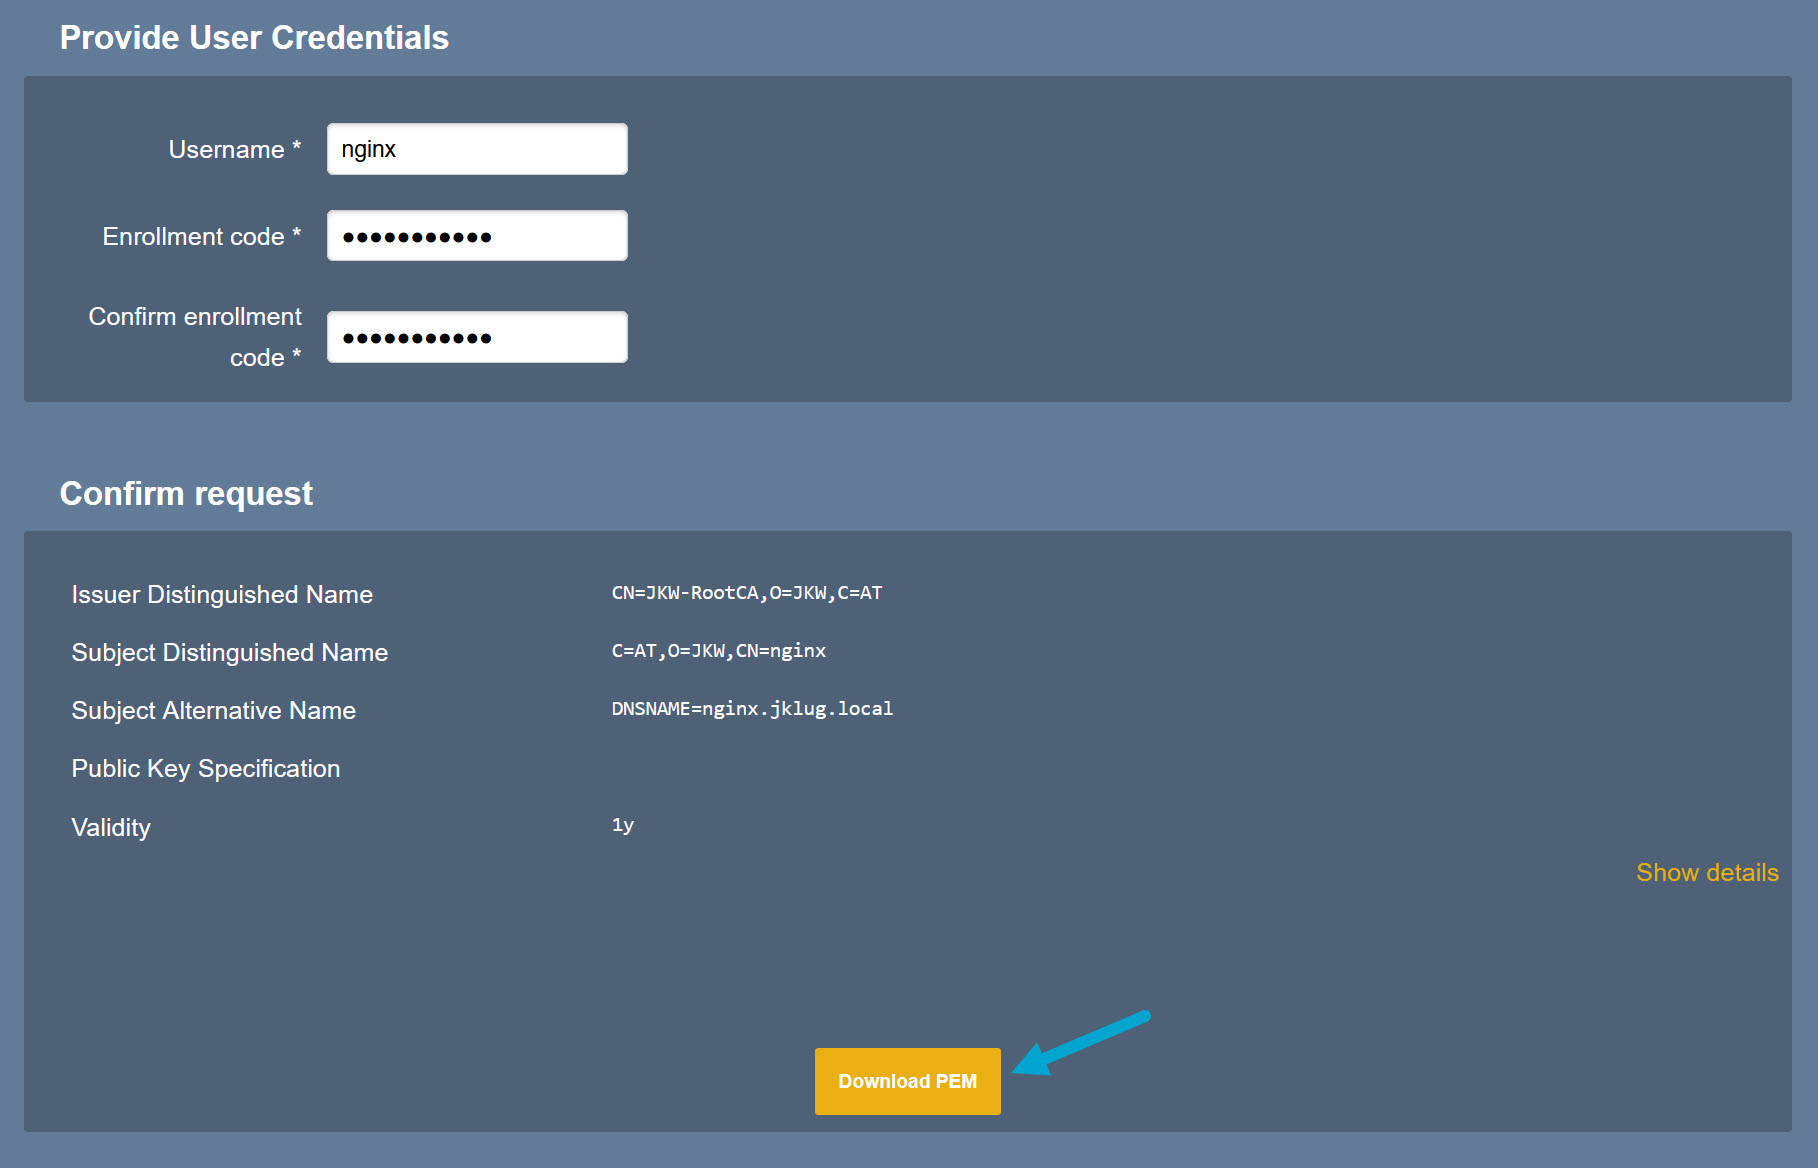Select the C=AT,O=JKW,CN=nginx subject value
Screen dimensions: 1818x1168
tap(718, 651)
